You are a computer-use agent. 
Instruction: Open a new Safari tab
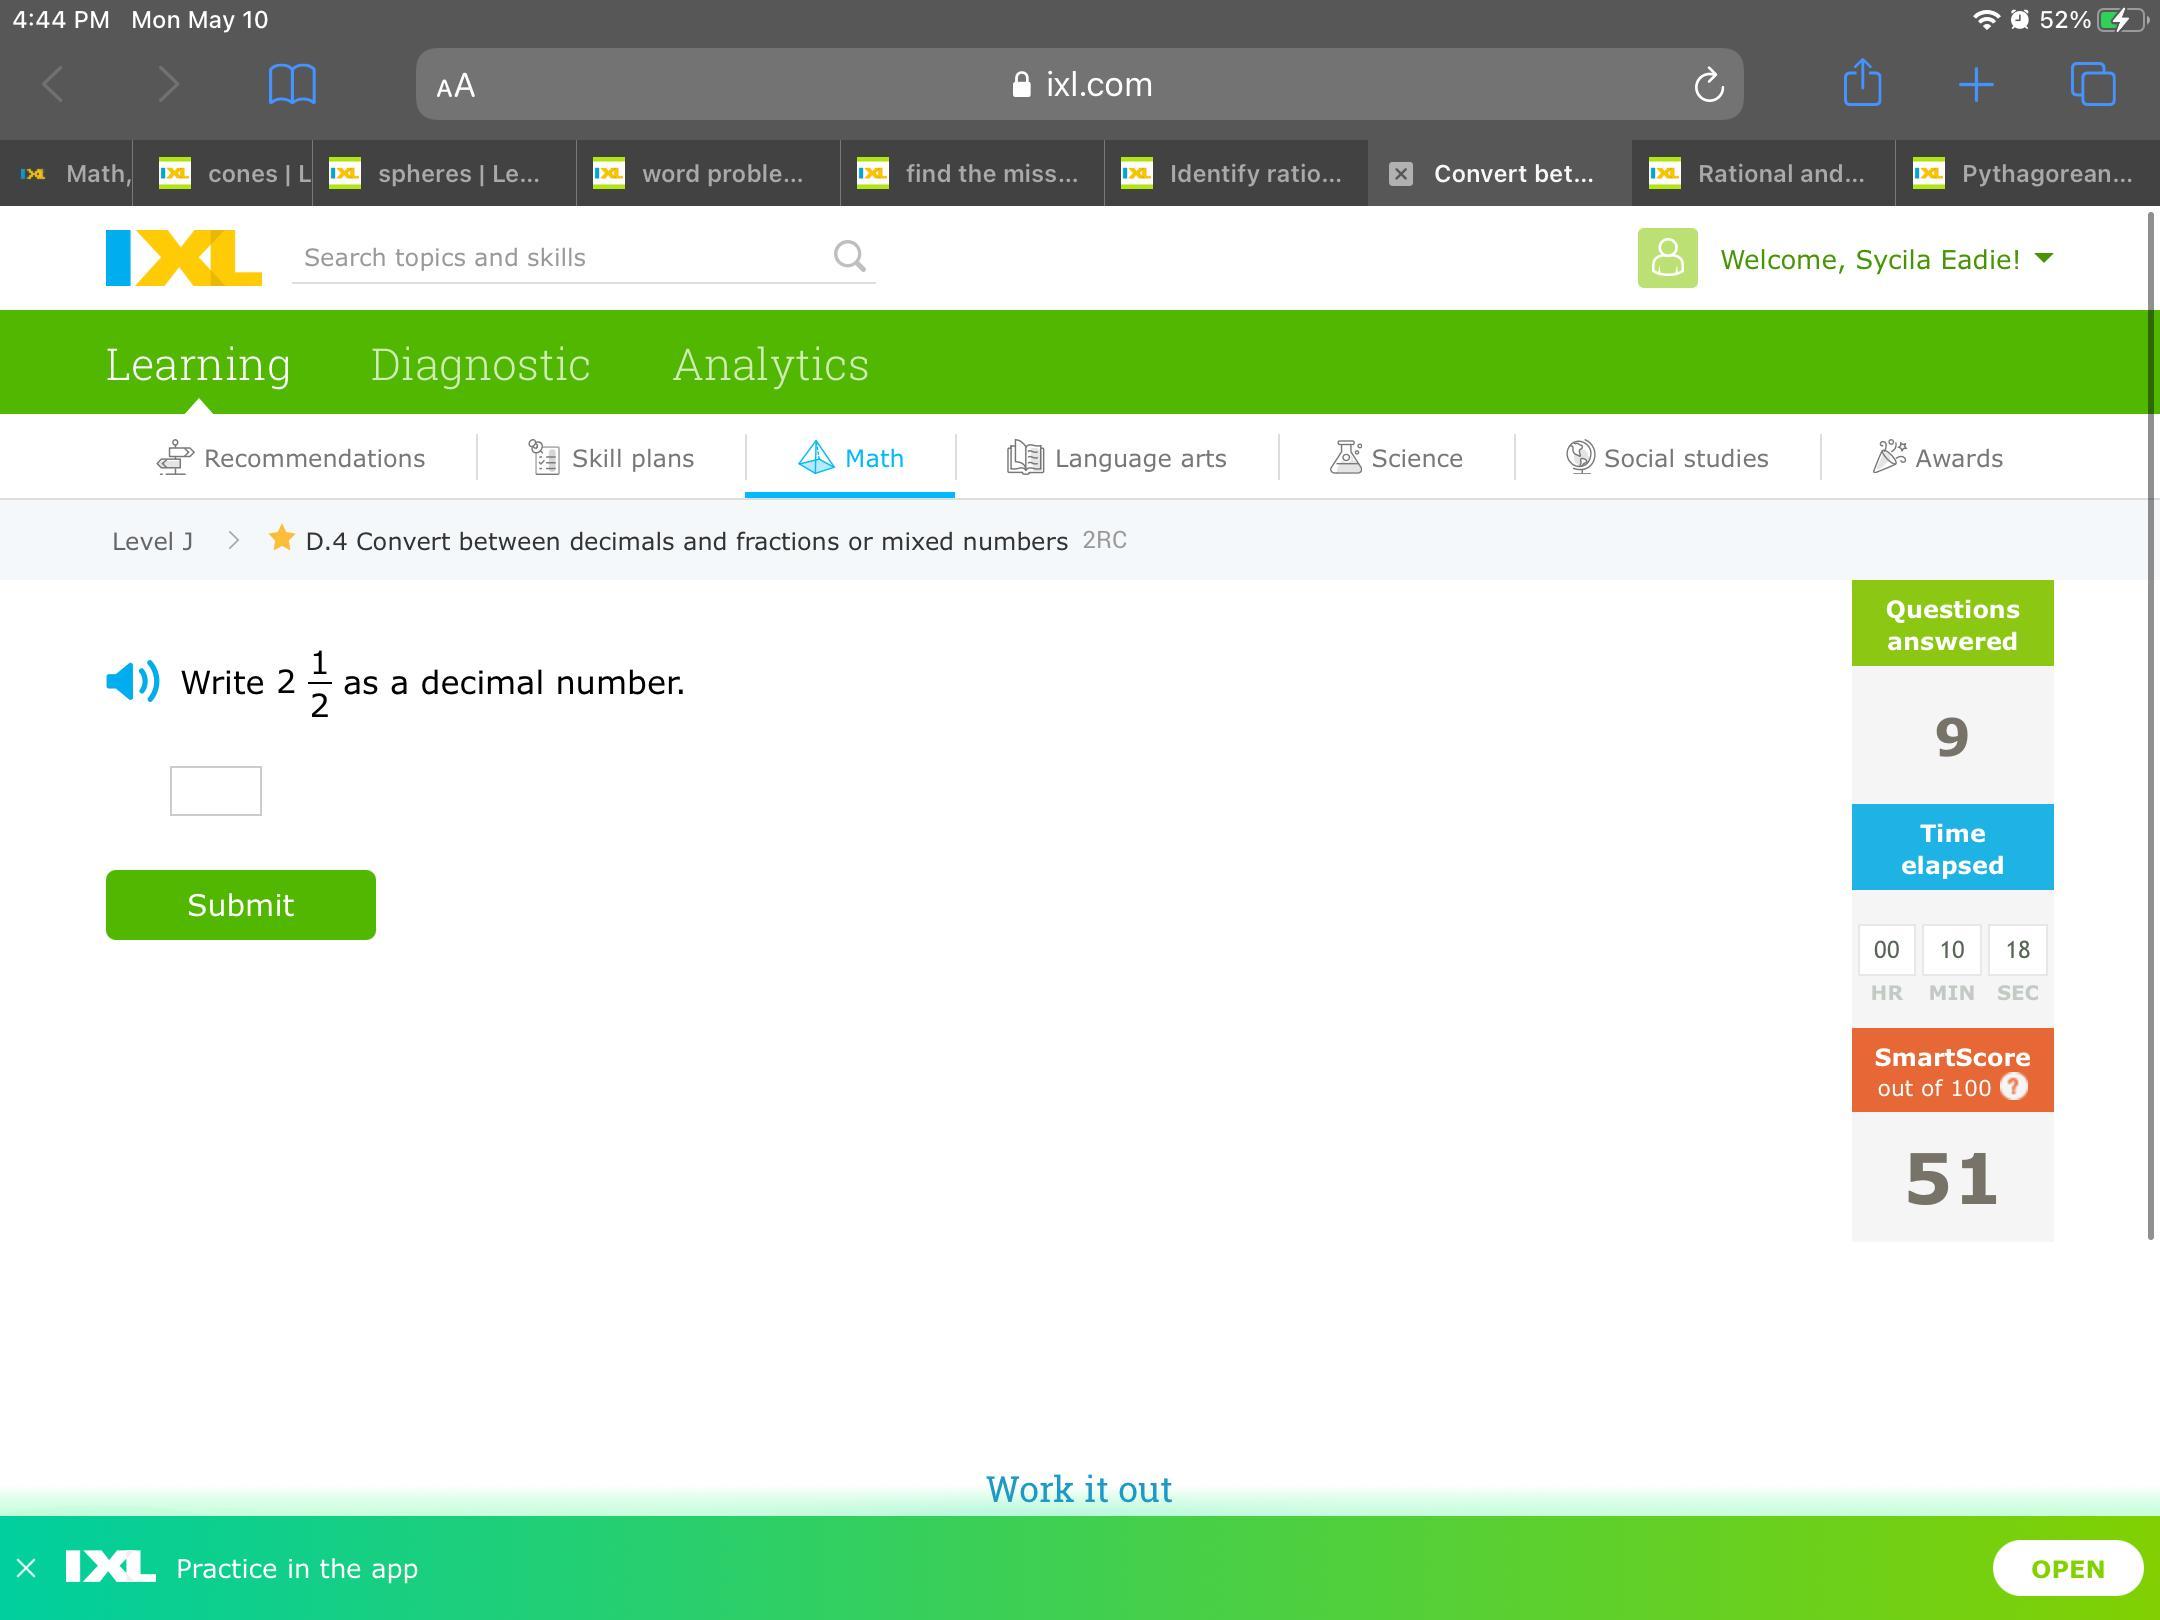coord(1976,84)
